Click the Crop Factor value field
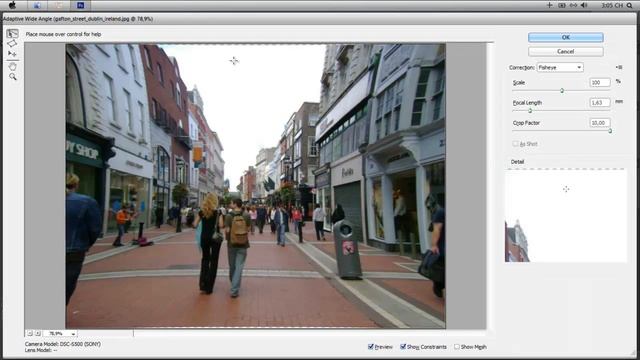This screenshot has width=640, height=360. 600,122
